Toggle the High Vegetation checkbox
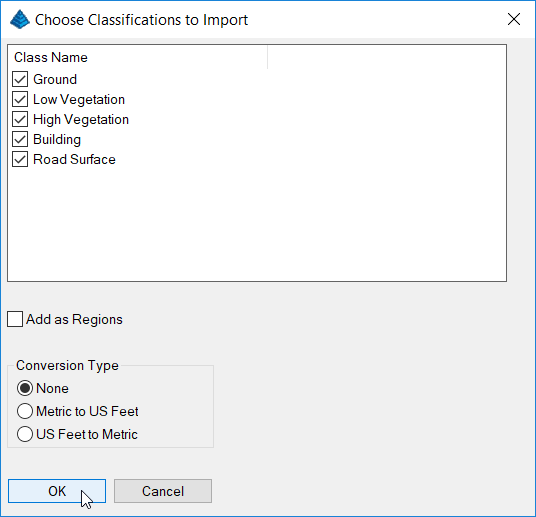 coord(20,119)
